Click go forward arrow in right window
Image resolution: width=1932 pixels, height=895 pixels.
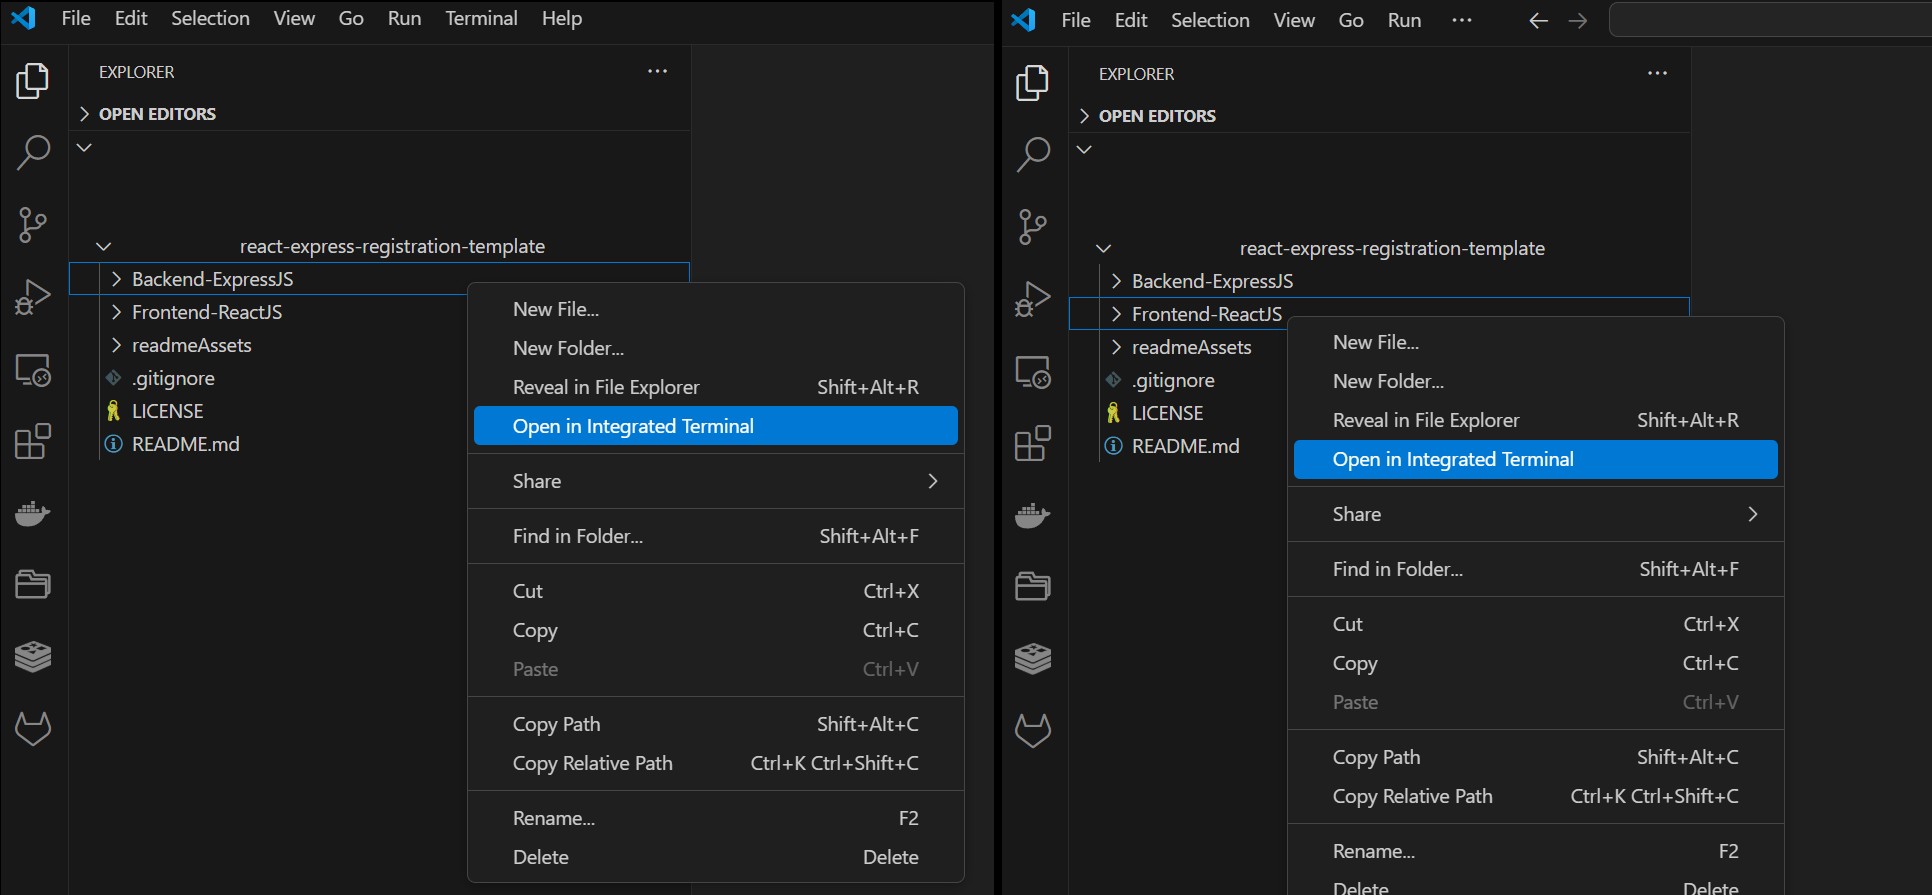coord(1578,21)
